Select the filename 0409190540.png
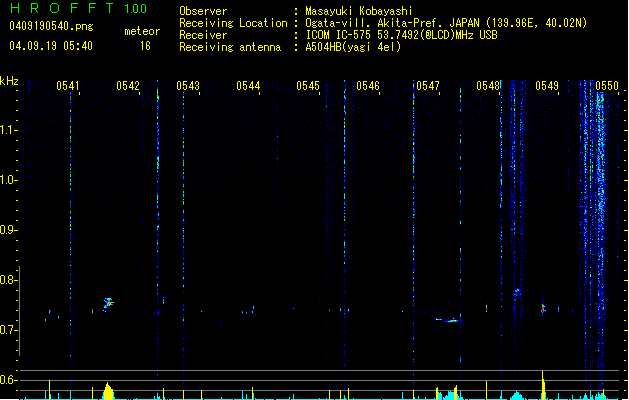Viewport: 629px width, 400px height. (x=51, y=26)
